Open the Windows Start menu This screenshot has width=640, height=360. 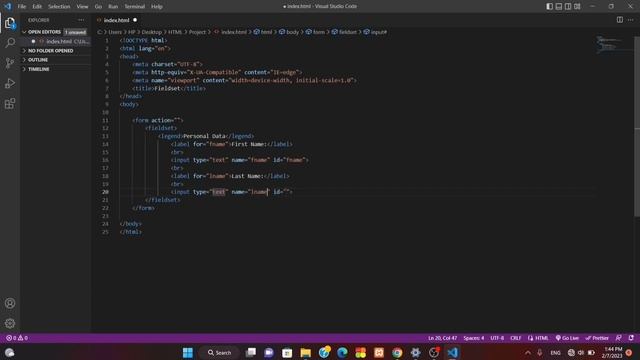click(x=188, y=353)
